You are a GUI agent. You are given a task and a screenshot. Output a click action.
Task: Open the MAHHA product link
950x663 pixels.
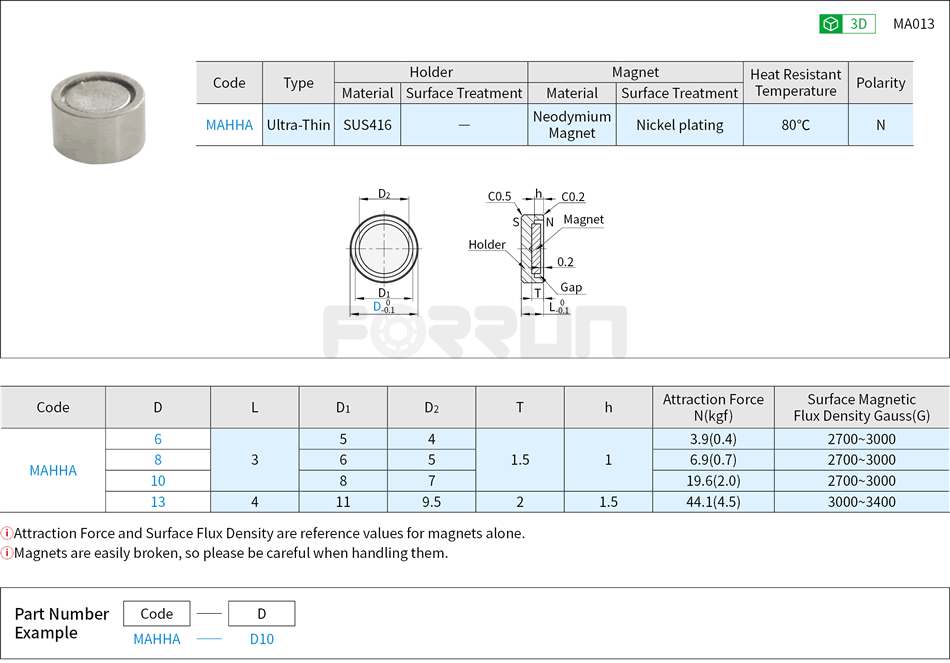pos(229,125)
